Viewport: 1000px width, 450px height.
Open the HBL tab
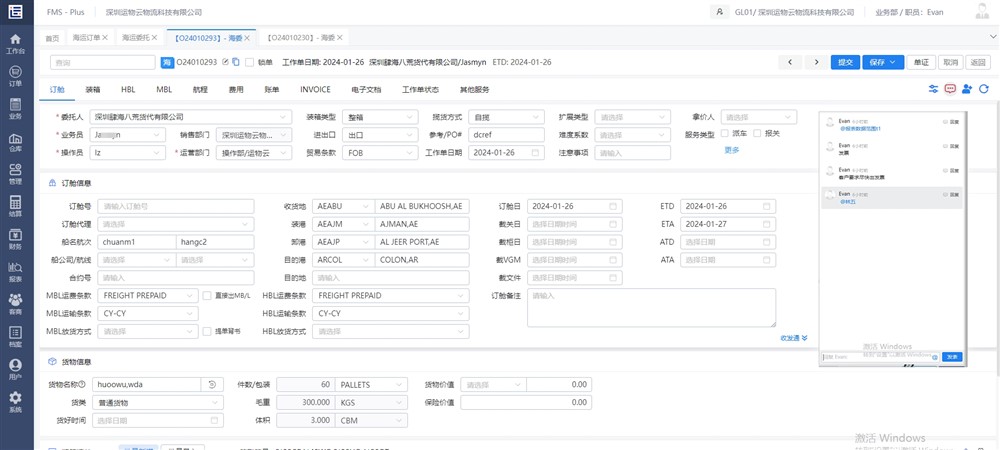[128, 90]
